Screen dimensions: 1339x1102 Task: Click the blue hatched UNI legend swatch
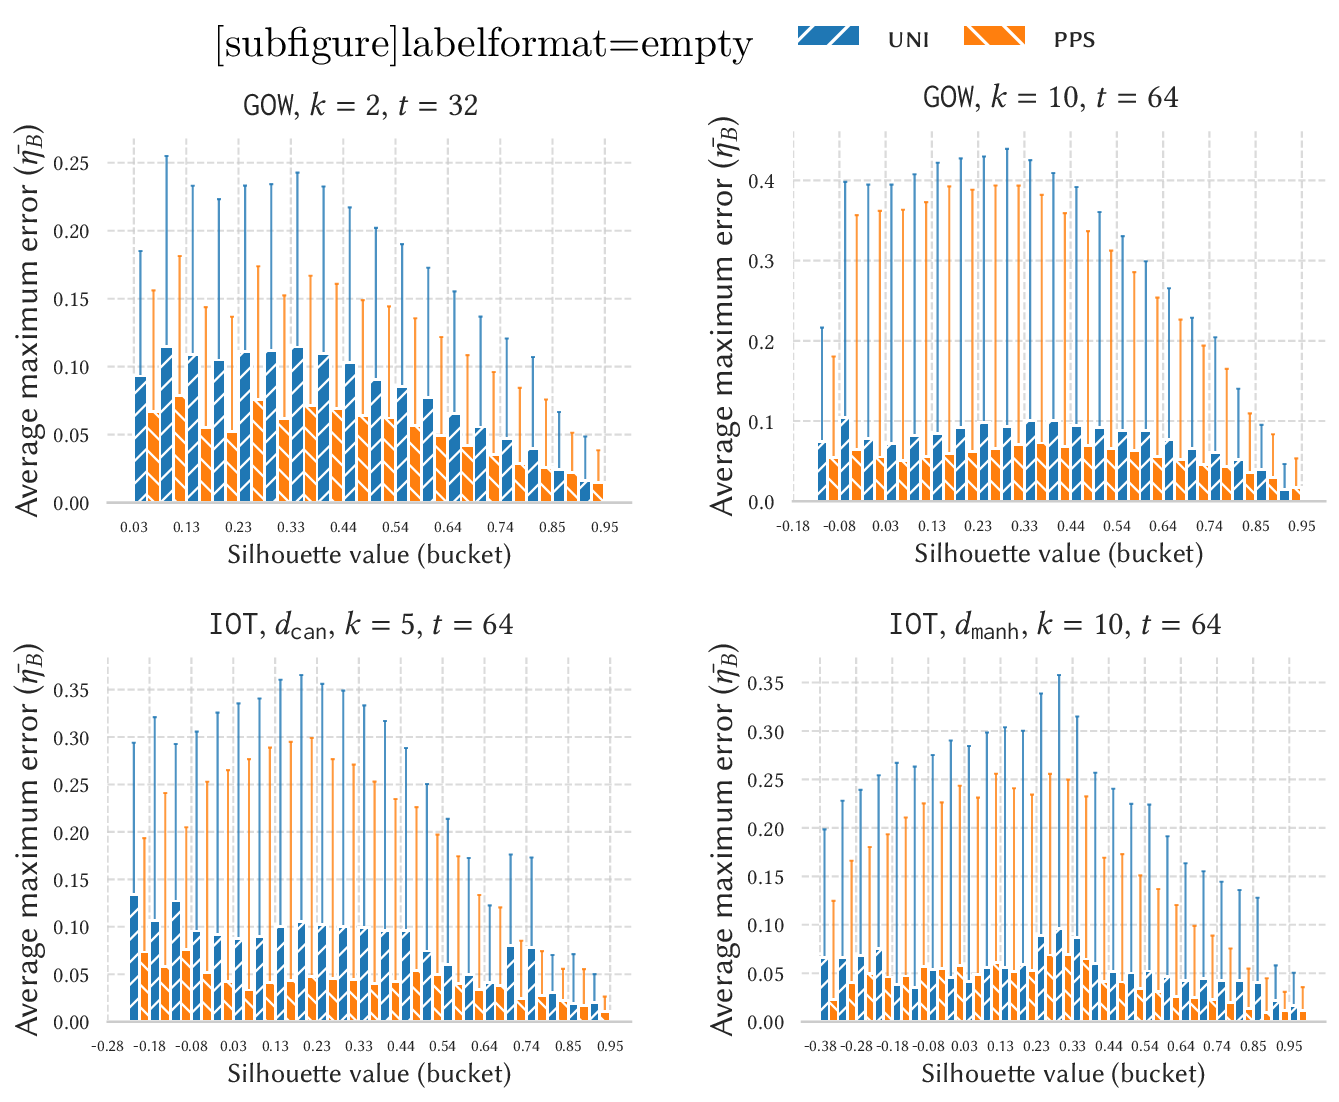(829, 36)
